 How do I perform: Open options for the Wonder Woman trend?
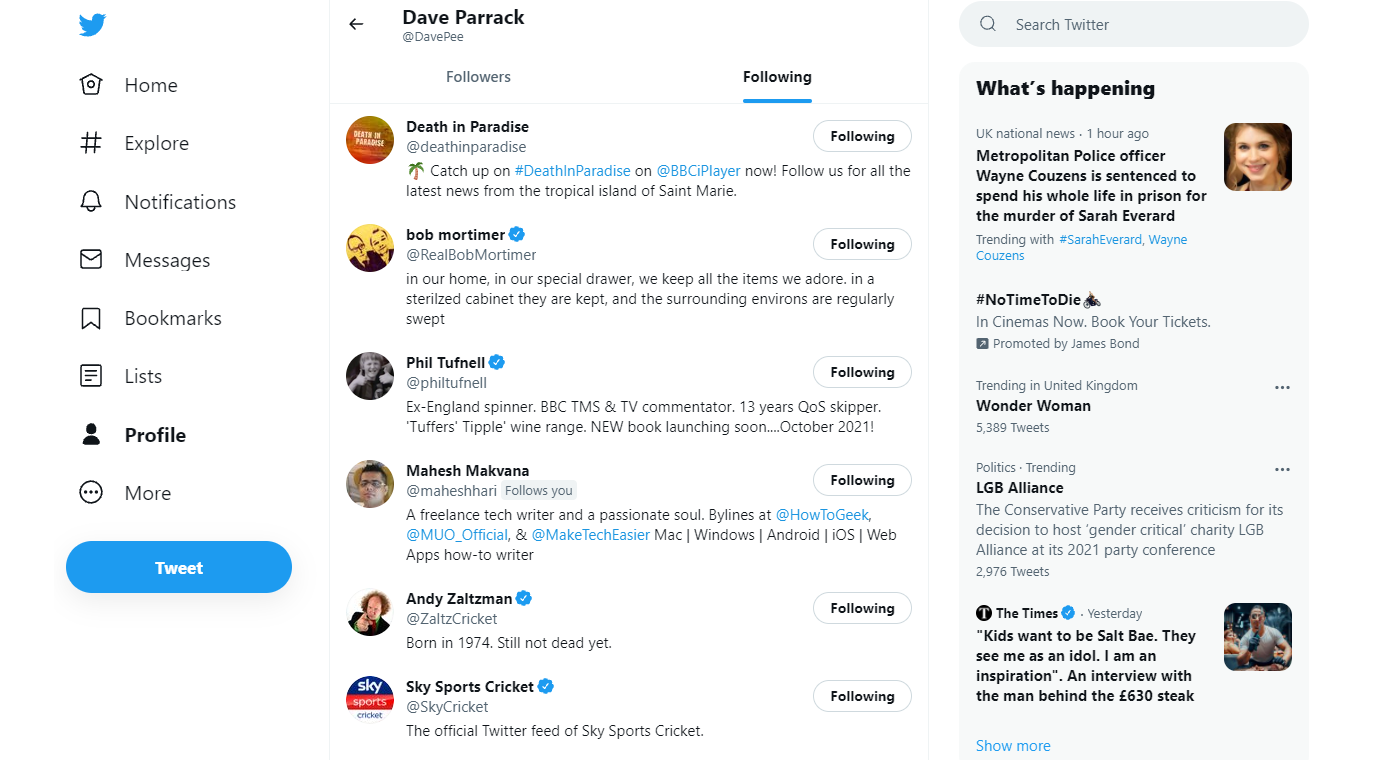(1283, 387)
